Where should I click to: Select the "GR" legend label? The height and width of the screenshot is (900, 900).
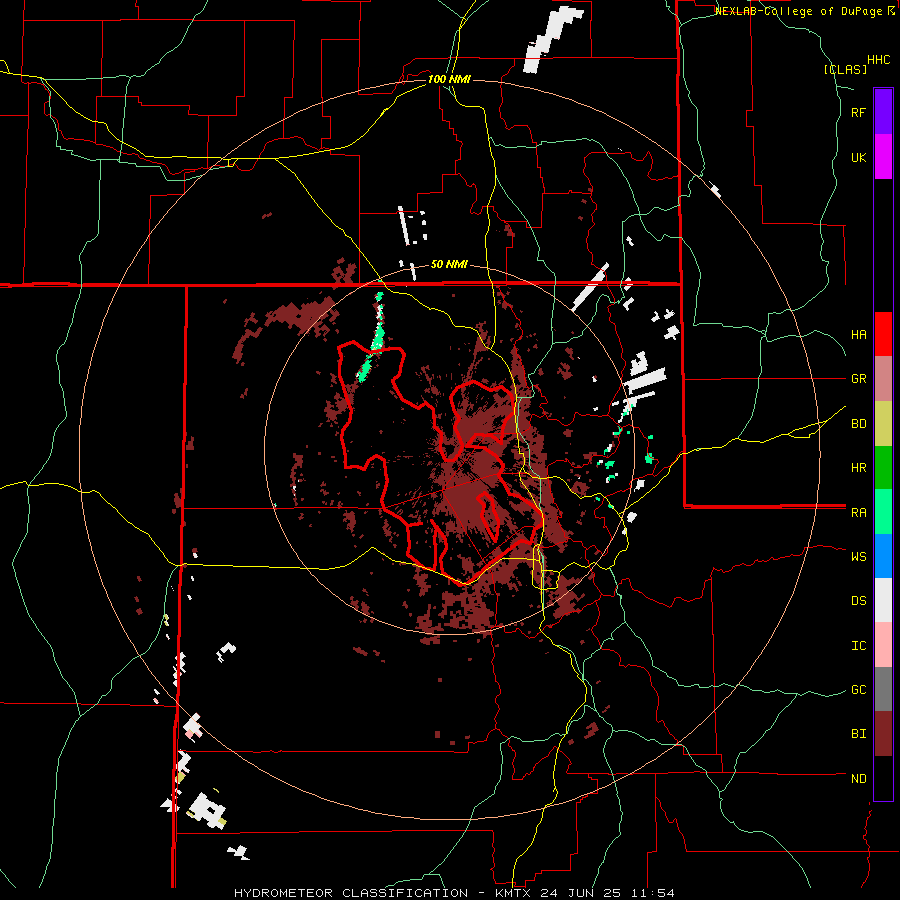858,379
